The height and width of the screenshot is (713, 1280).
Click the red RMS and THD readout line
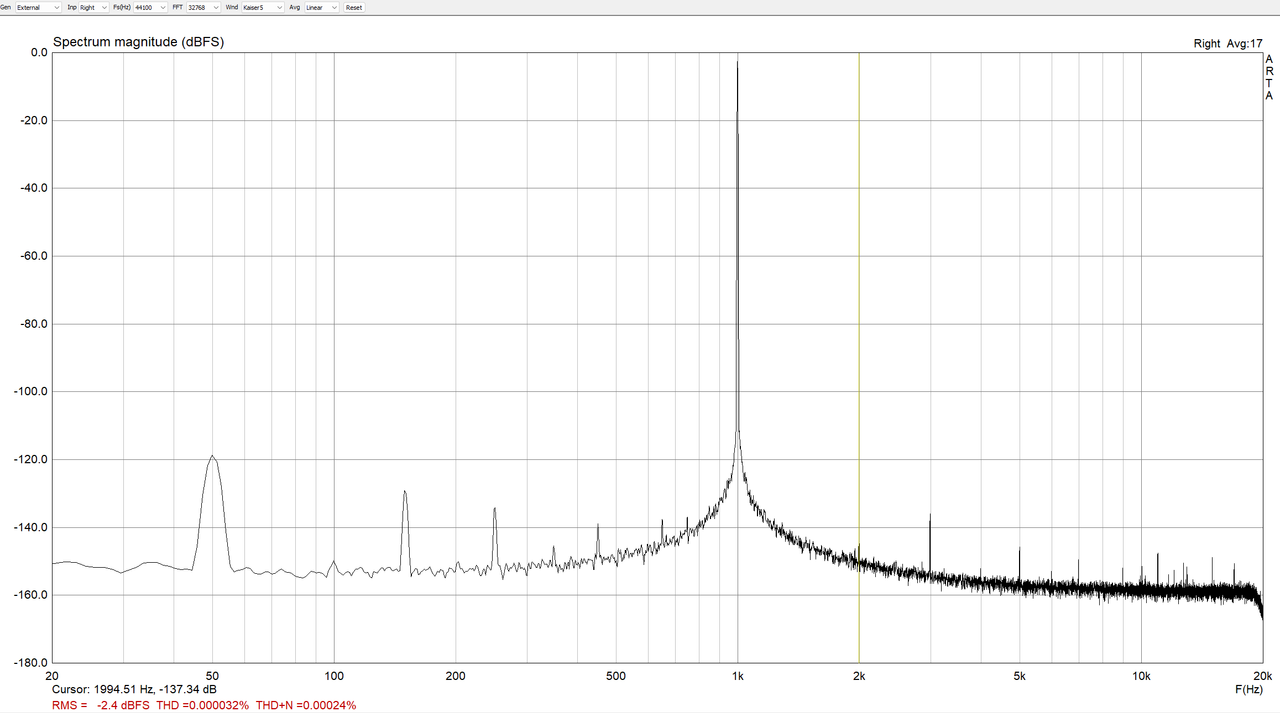204,705
